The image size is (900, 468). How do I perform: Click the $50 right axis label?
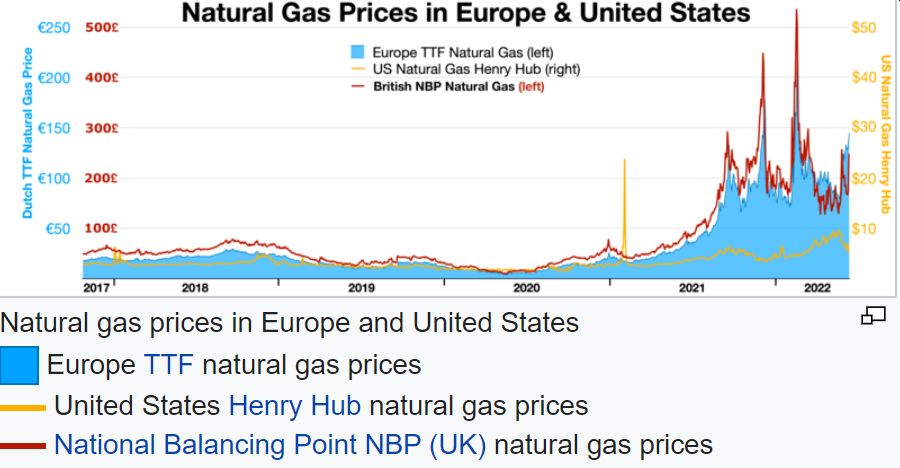[x=864, y=27]
